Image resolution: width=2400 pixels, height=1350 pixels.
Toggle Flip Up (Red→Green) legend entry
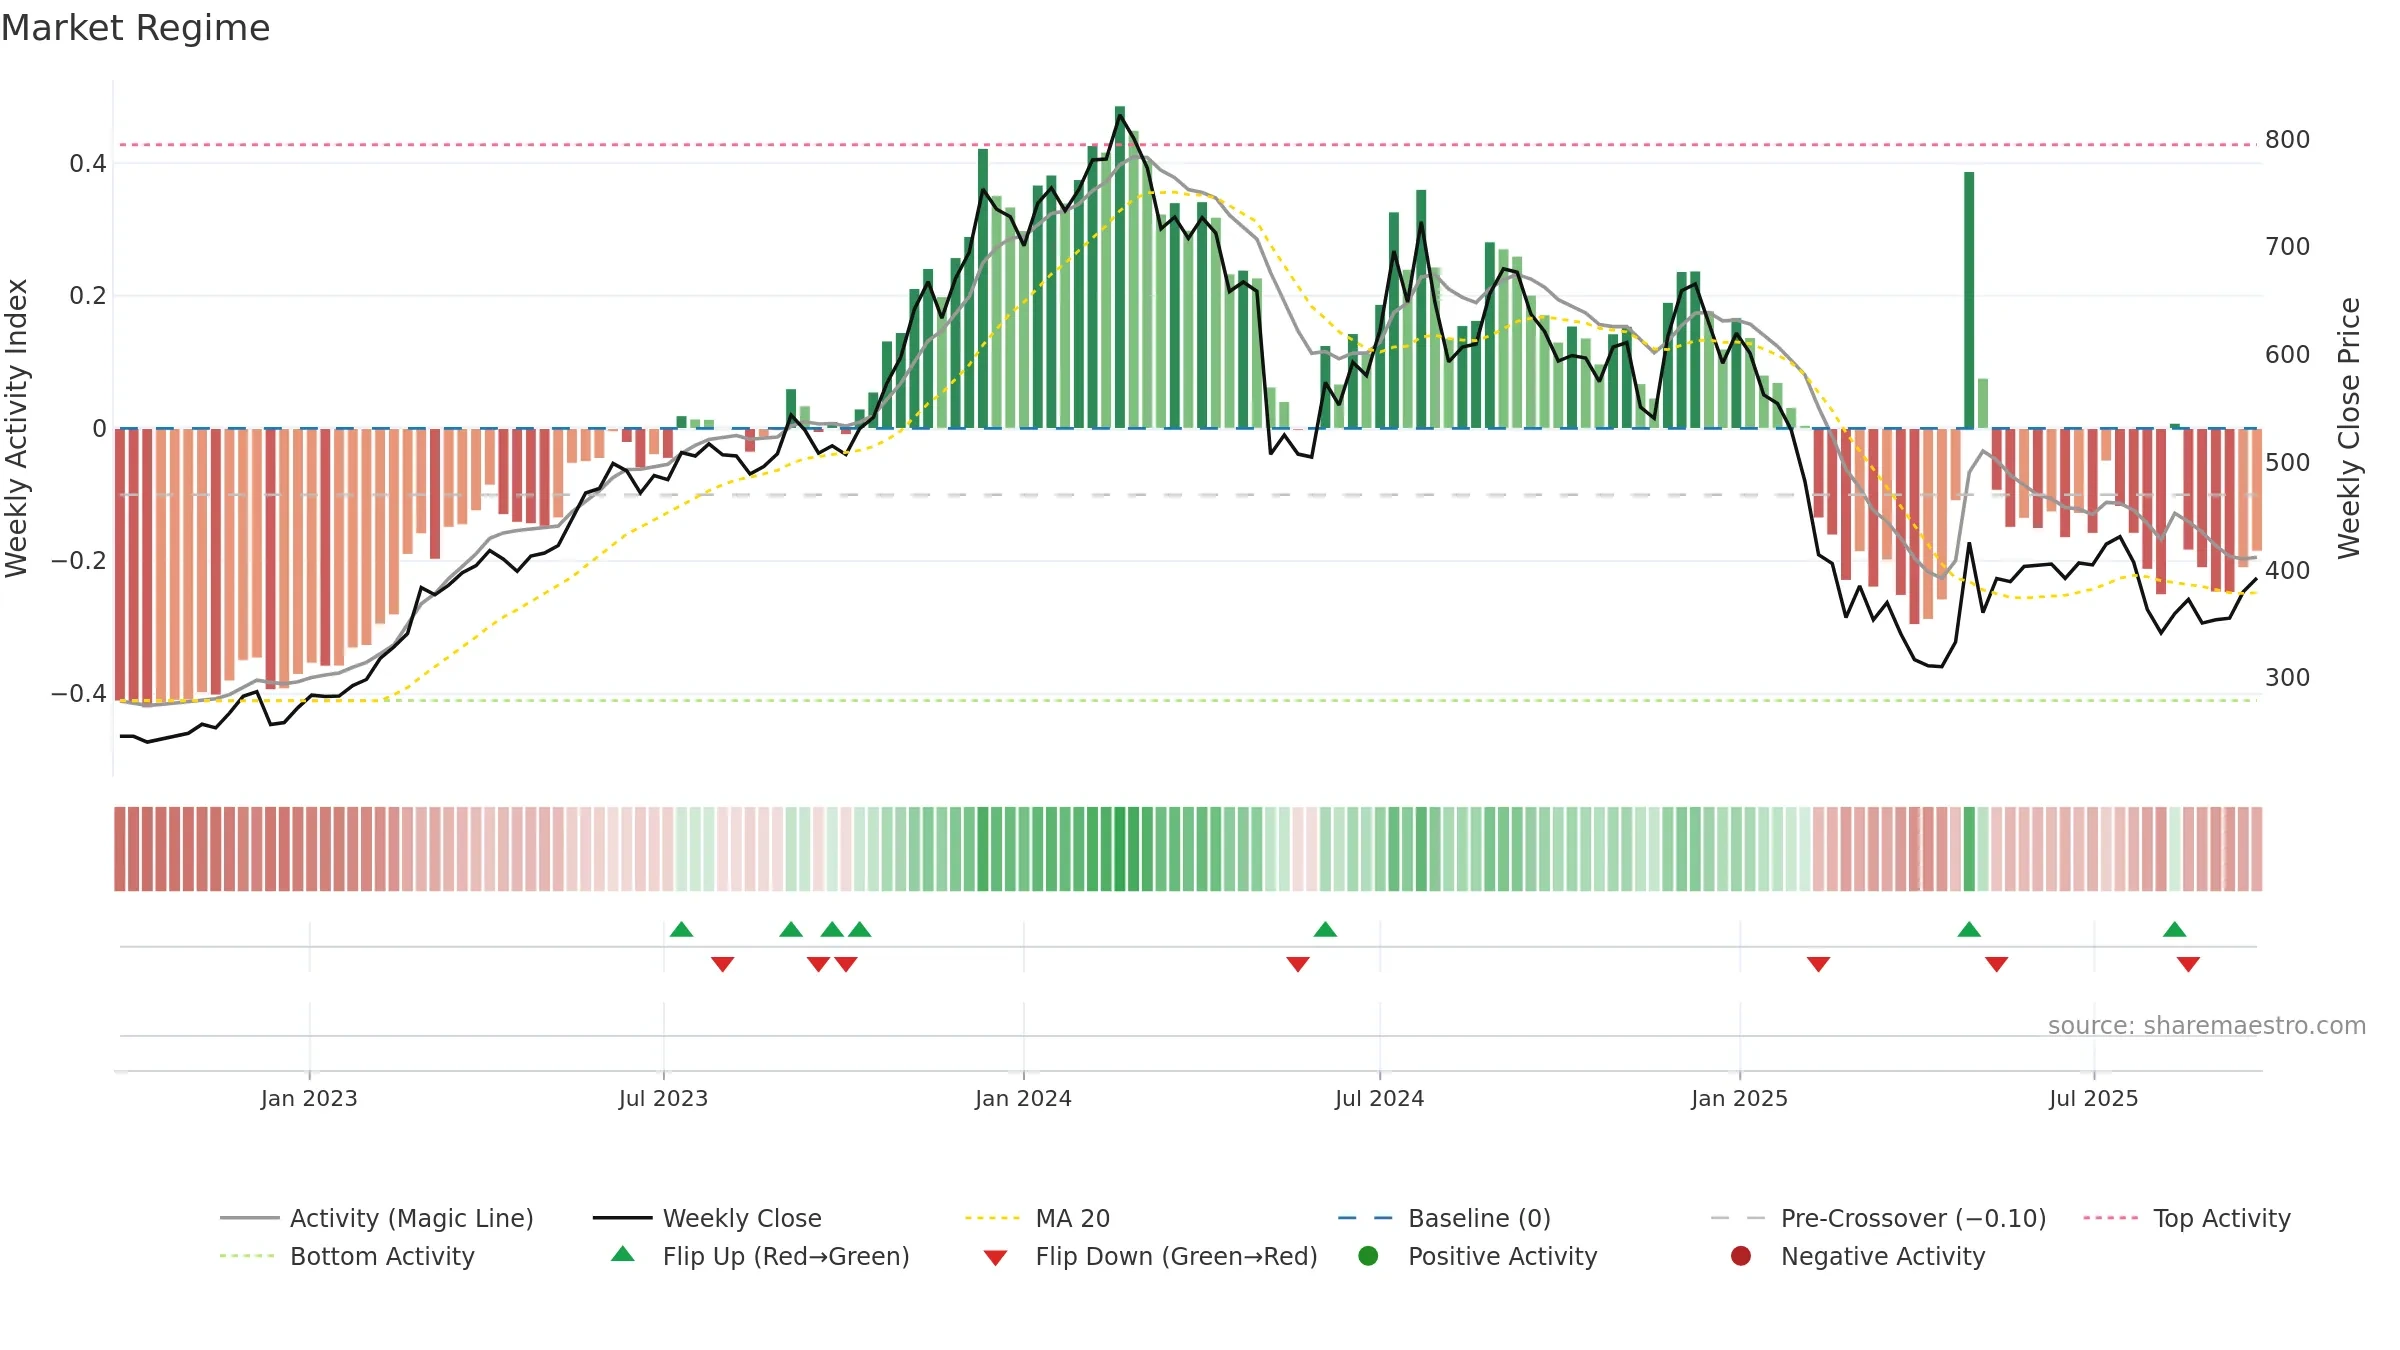760,1256
